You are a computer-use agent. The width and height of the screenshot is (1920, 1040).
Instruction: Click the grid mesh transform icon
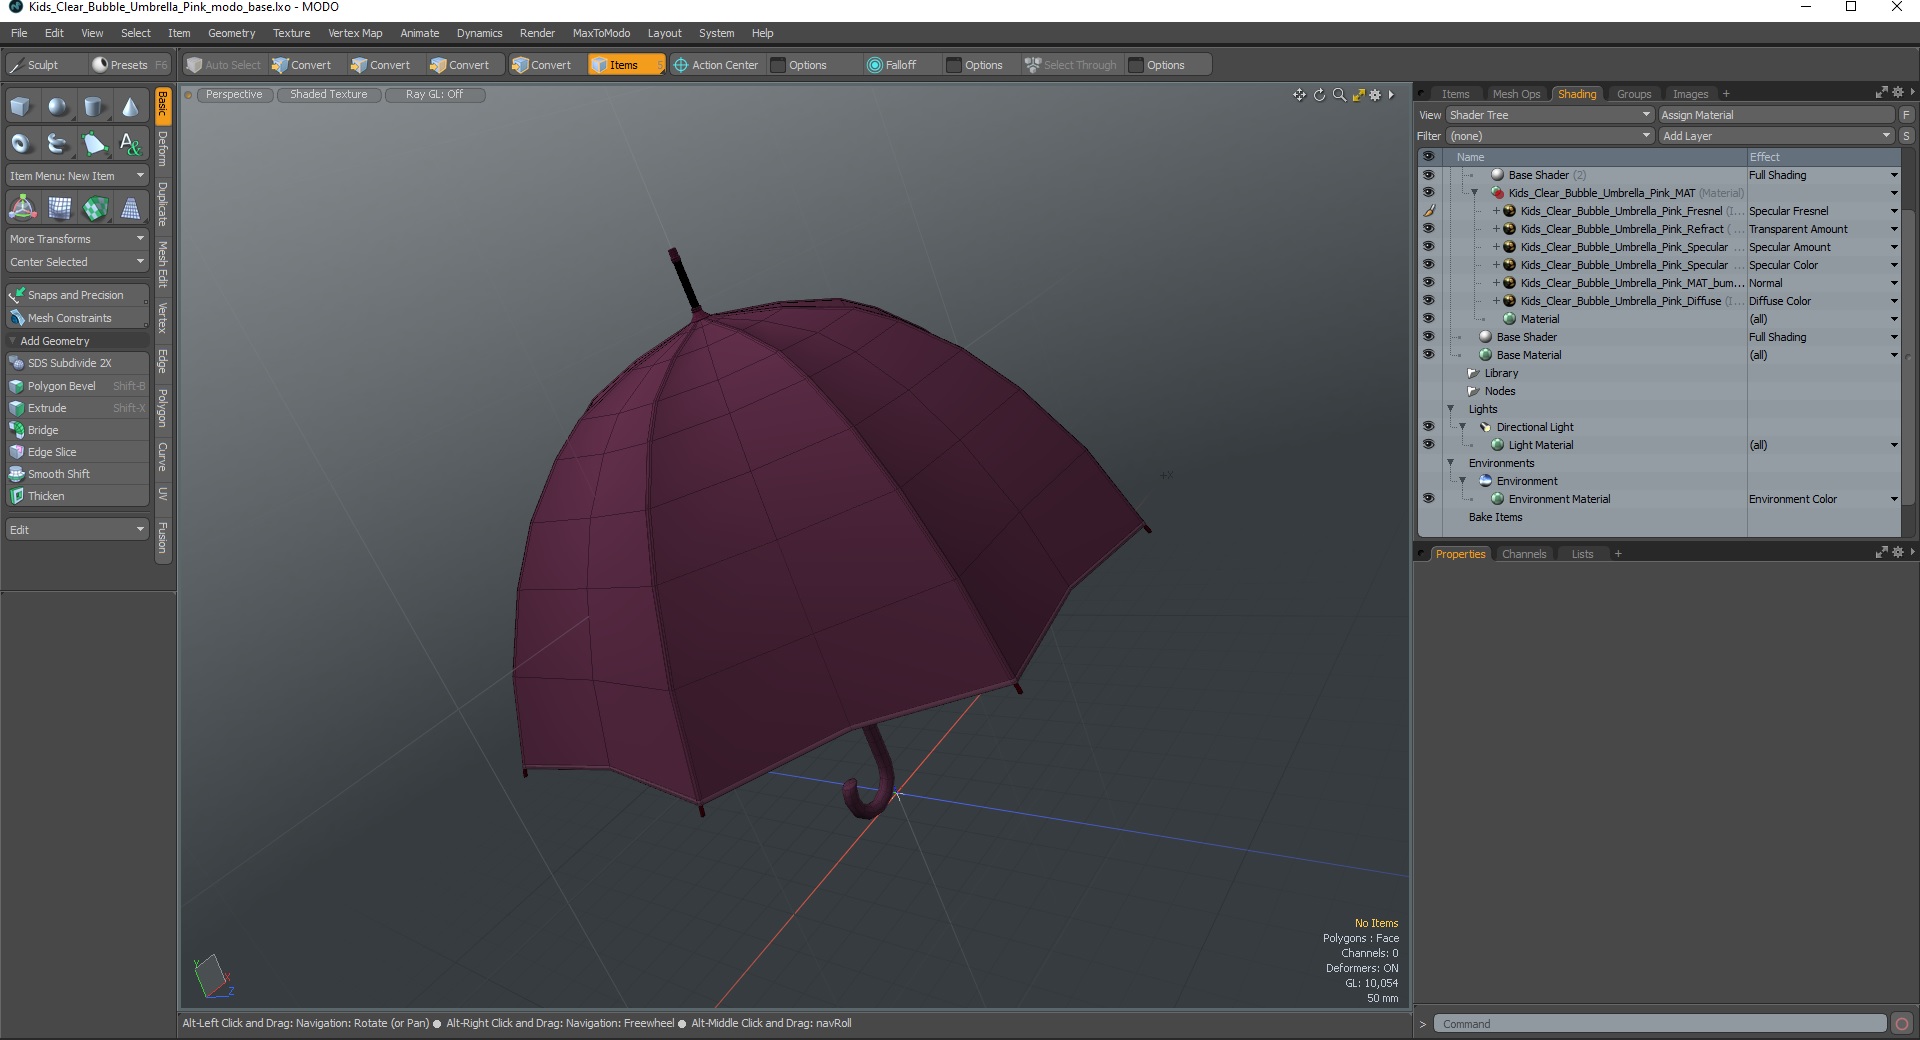(59, 208)
